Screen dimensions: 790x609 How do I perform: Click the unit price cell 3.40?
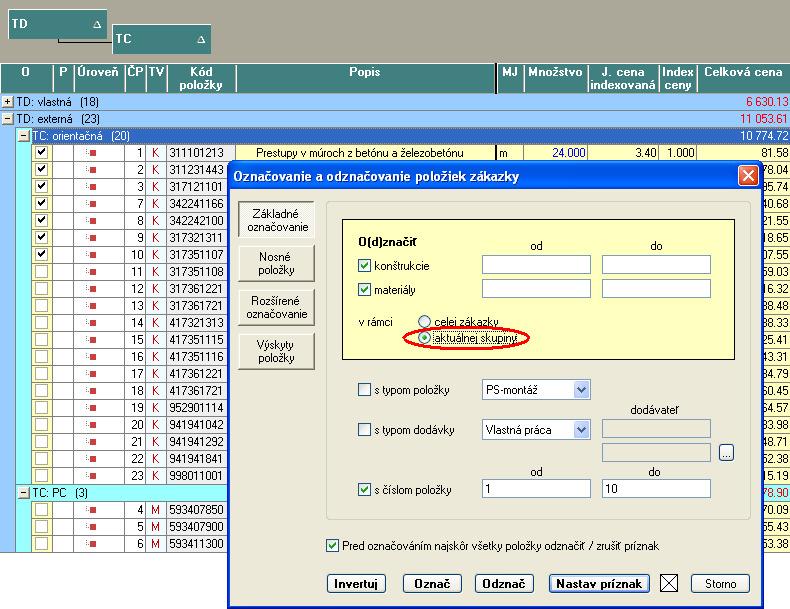[x=623, y=153]
